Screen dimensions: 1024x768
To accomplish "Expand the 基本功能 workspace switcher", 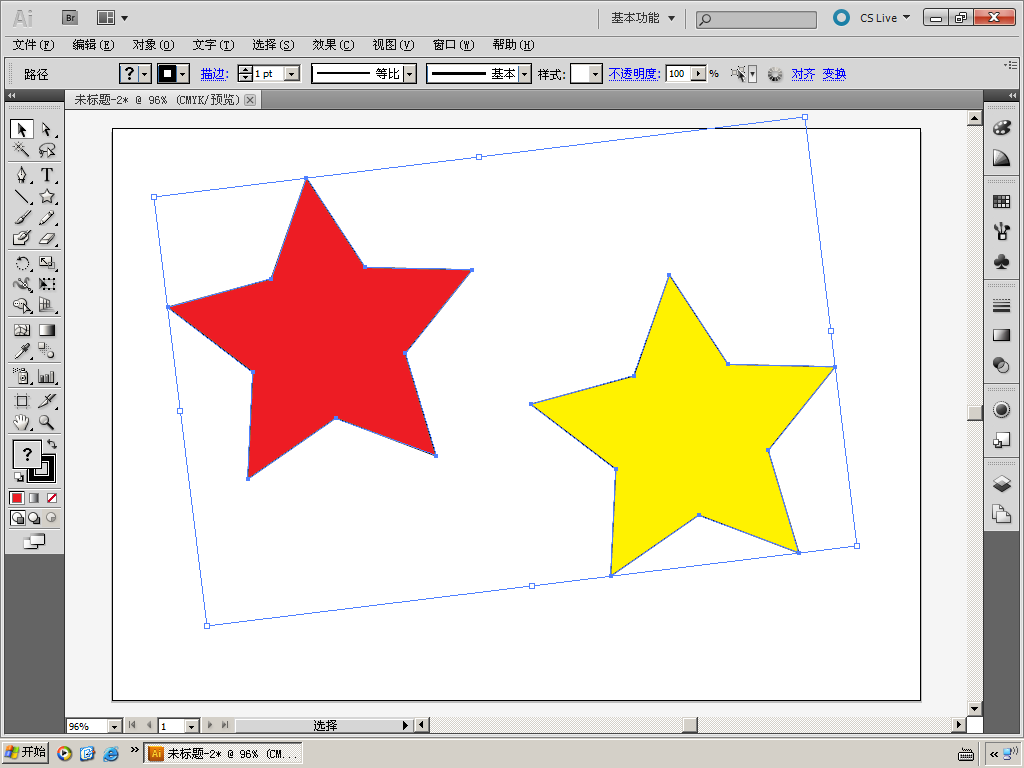I will coord(643,18).
